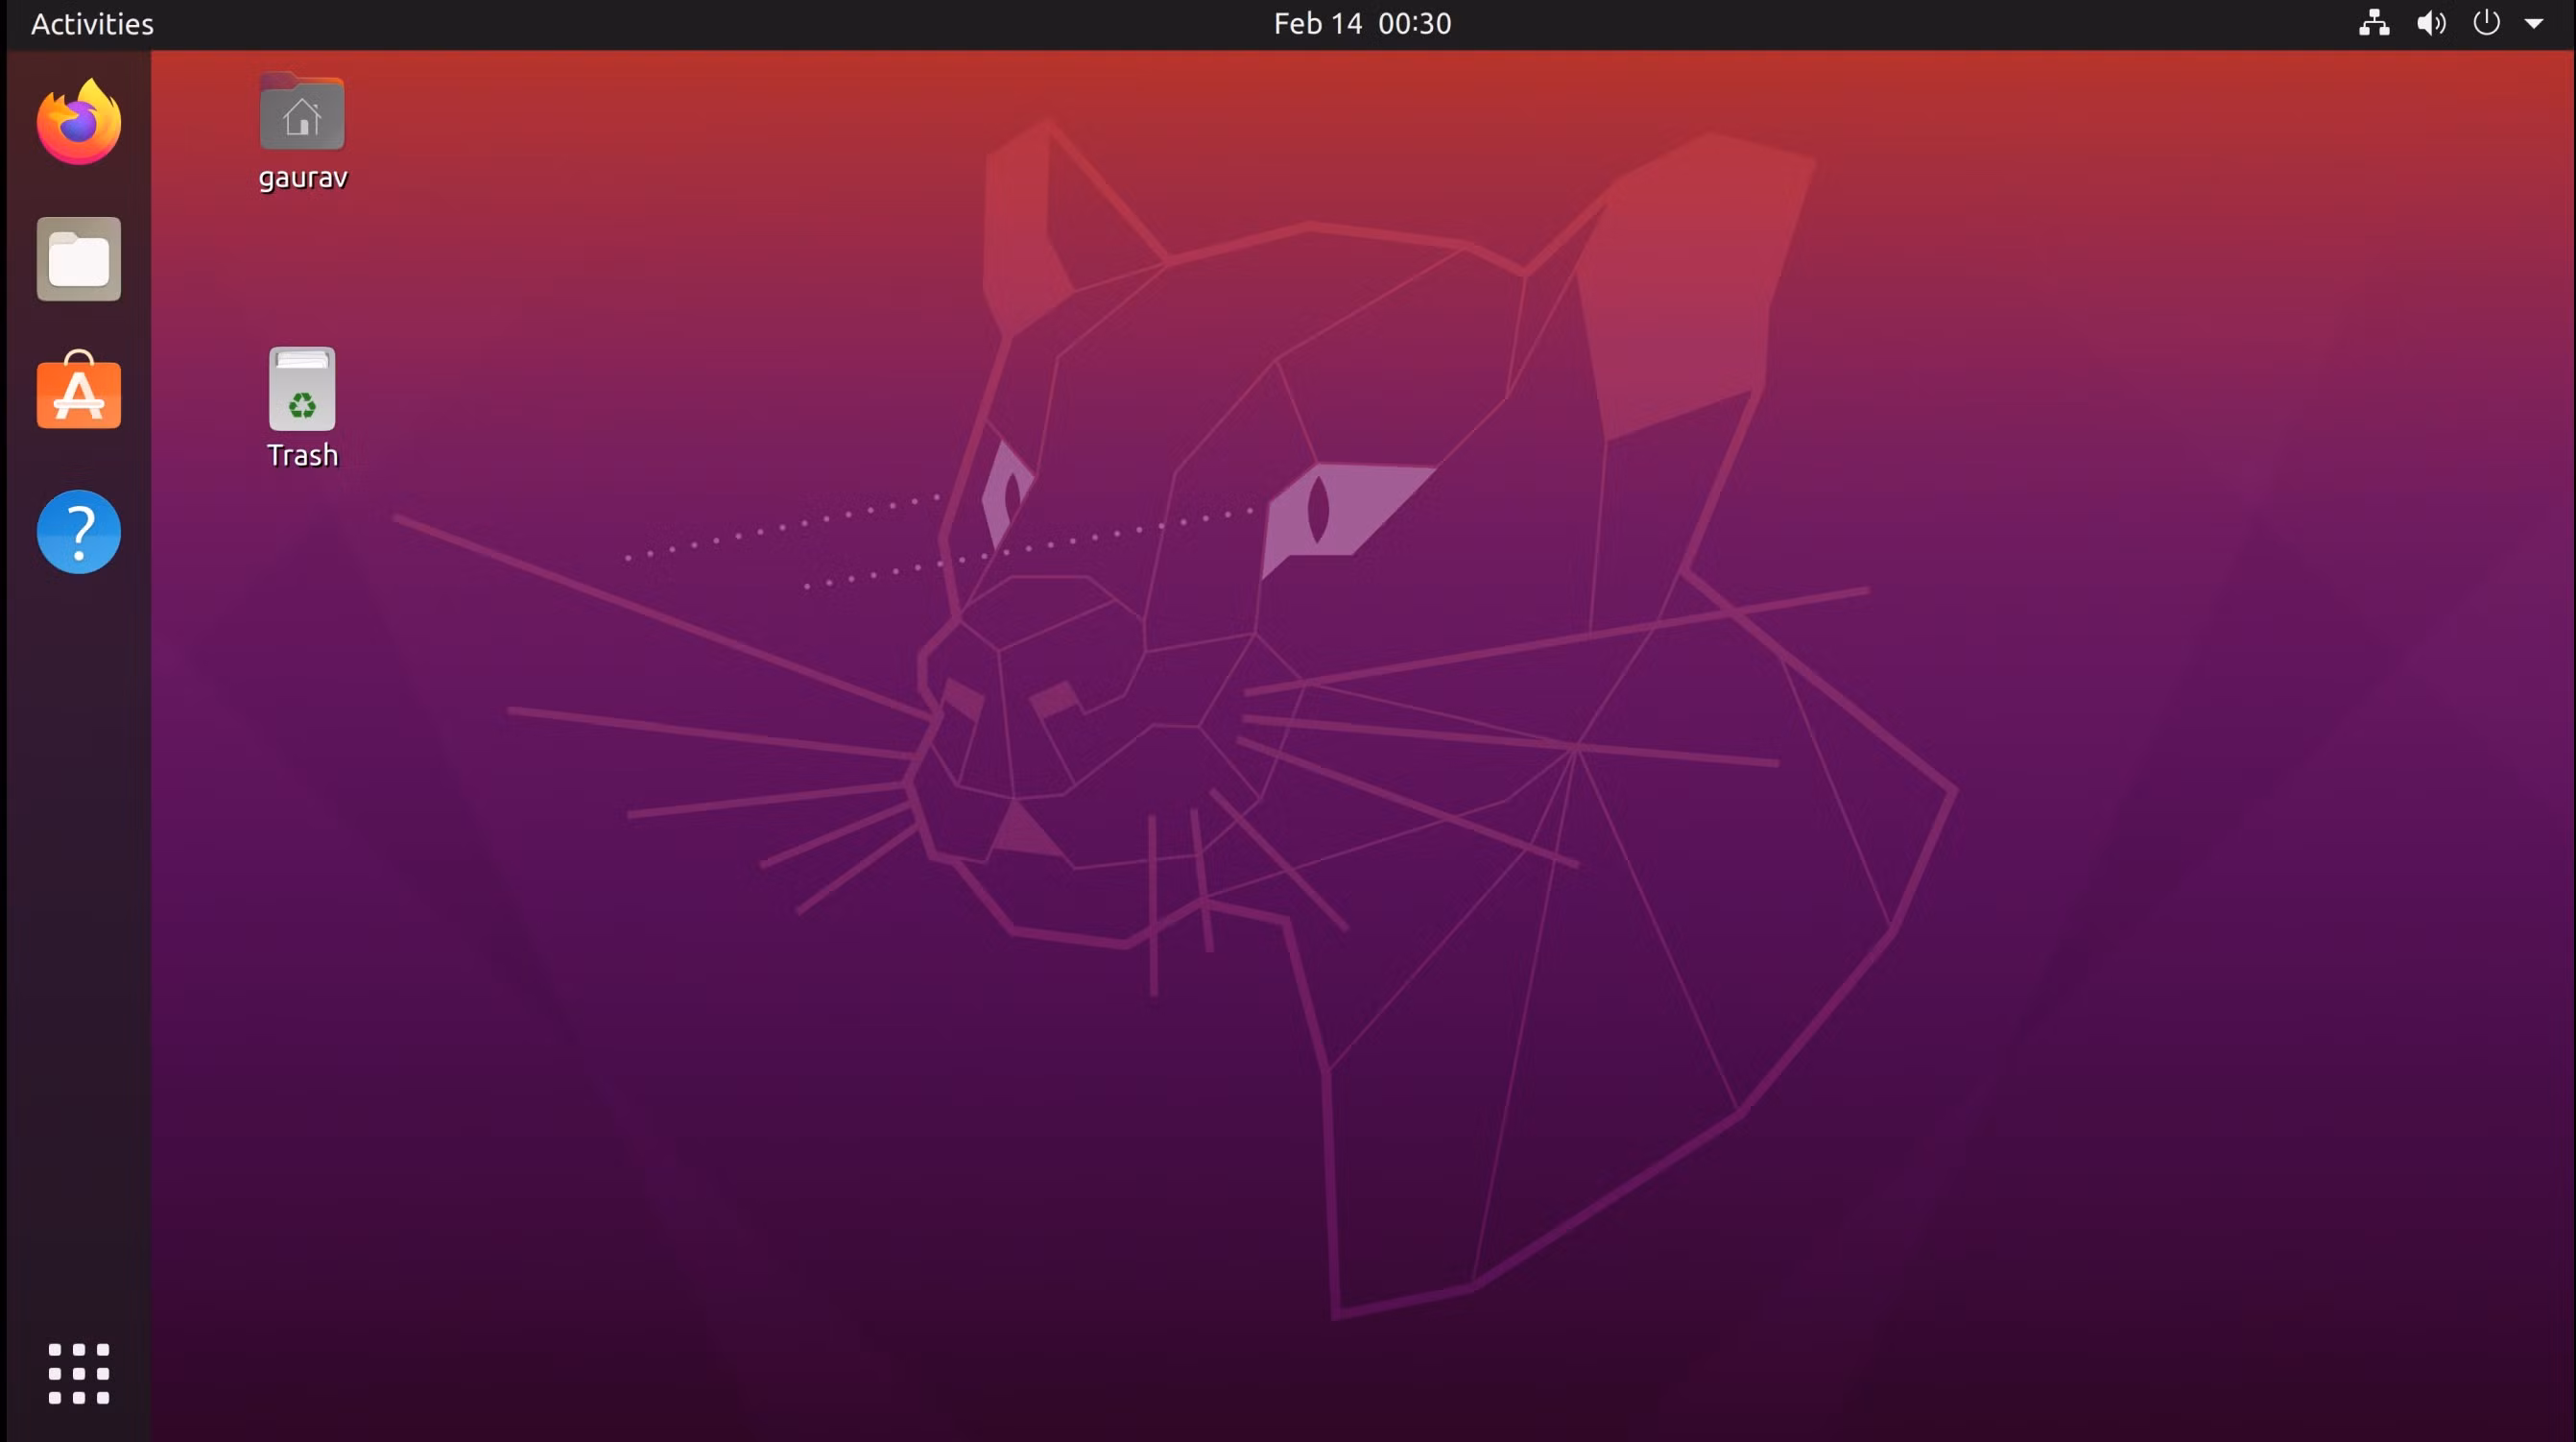Select the gaurav home folder icon
This screenshot has width=2576, height=1442.
pos(302,111)
